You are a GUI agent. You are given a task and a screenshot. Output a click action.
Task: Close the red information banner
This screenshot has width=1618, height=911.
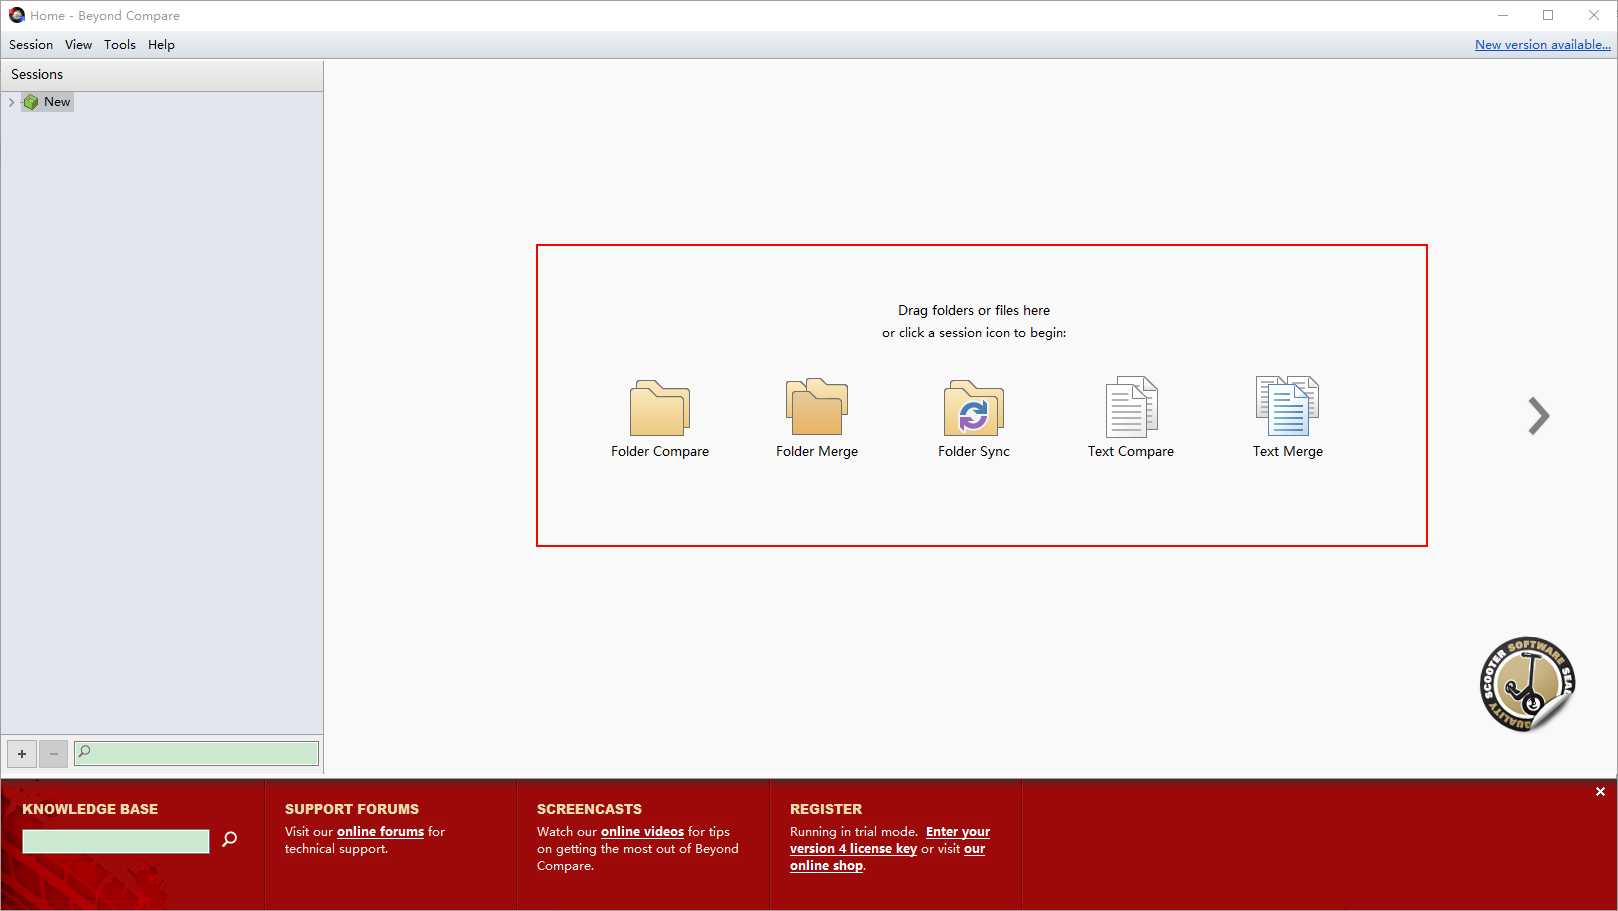coord(1600,792)
